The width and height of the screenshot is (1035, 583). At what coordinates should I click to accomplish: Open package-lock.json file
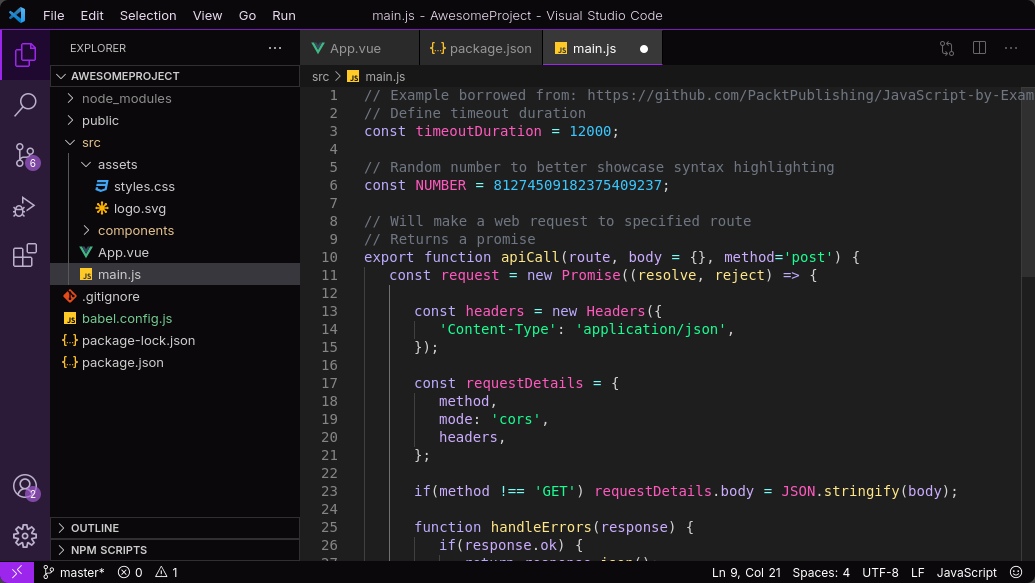[175, 341]
